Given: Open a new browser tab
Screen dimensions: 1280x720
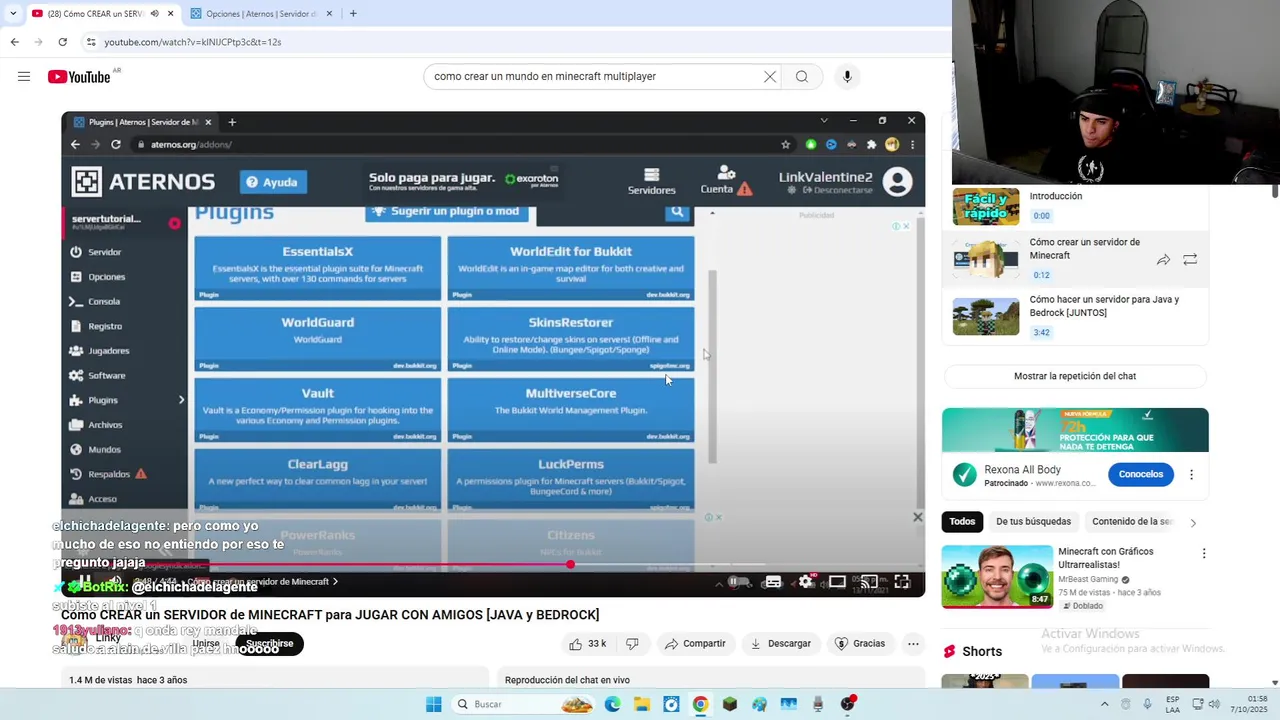Looking at the screenshot, I should 353,14.
